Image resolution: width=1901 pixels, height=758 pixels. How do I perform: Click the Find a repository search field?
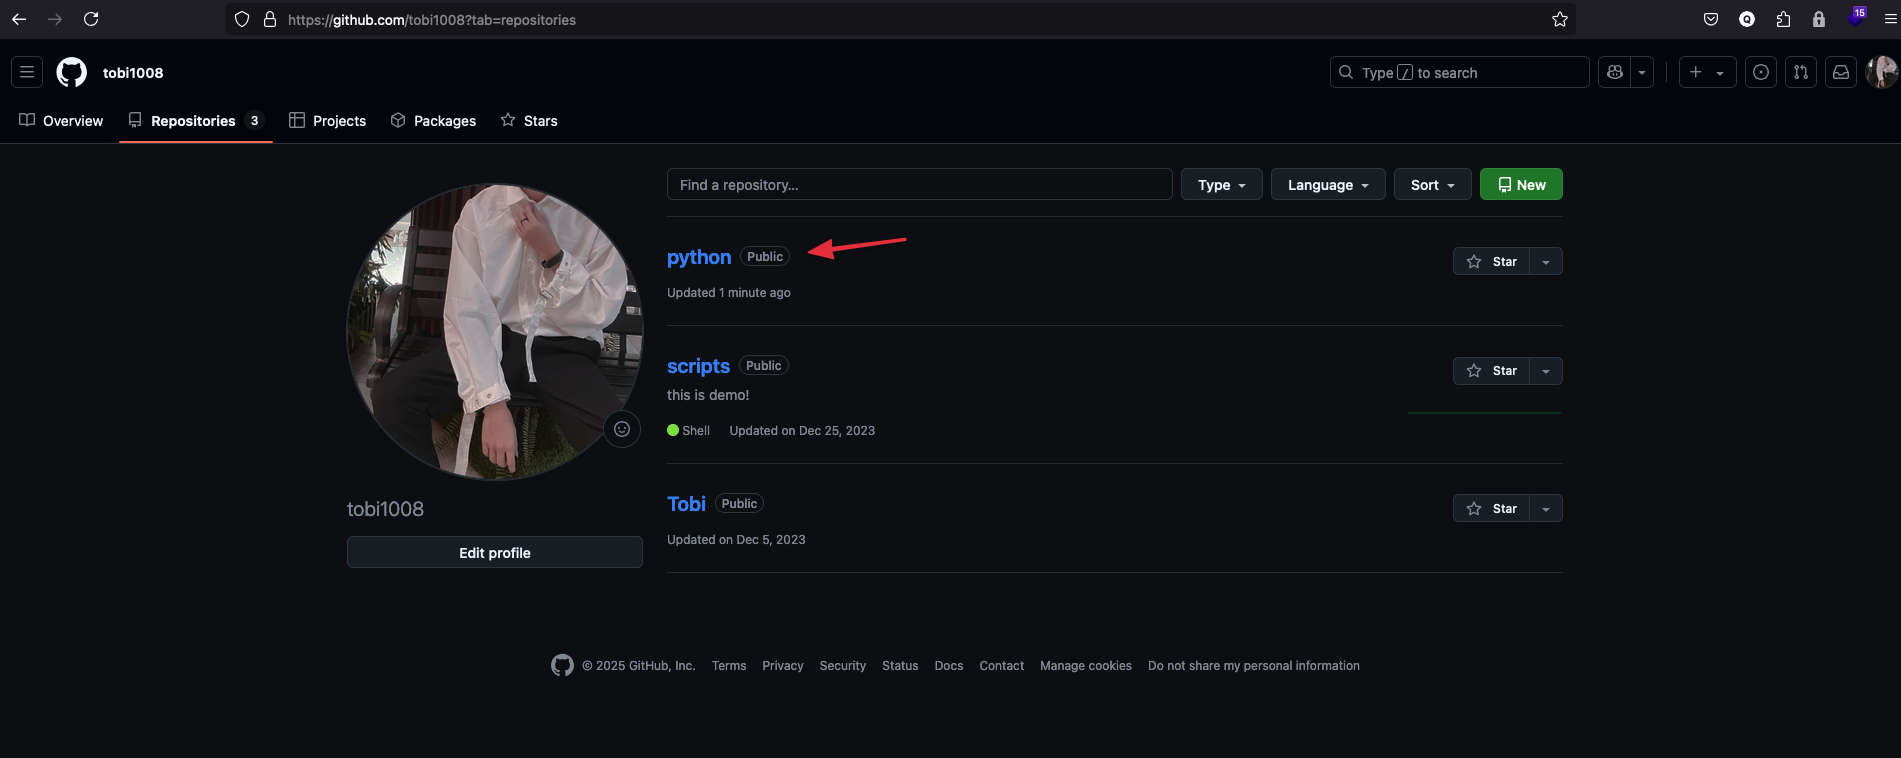[918, 185]
